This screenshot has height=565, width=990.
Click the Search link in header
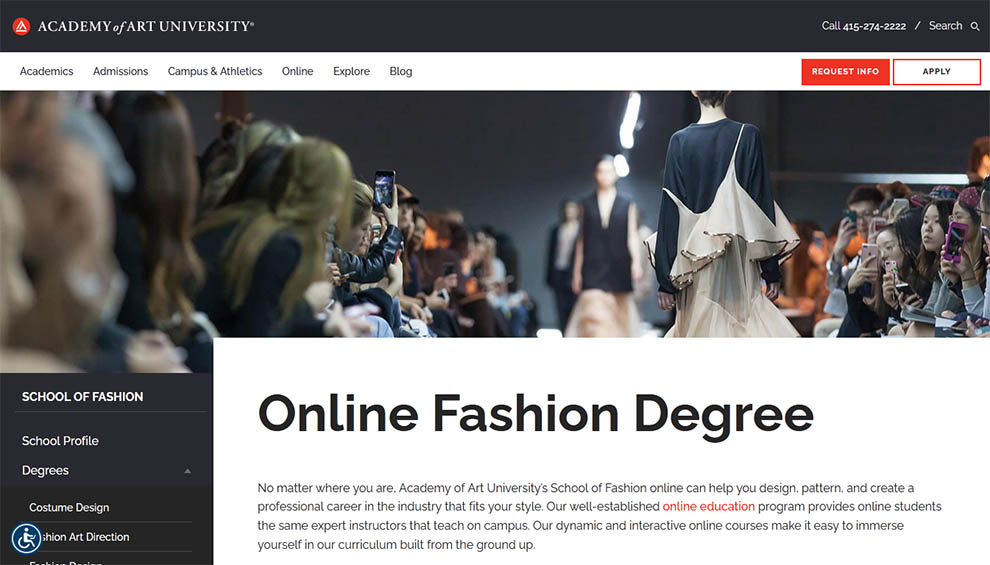[x=945, y=26]
